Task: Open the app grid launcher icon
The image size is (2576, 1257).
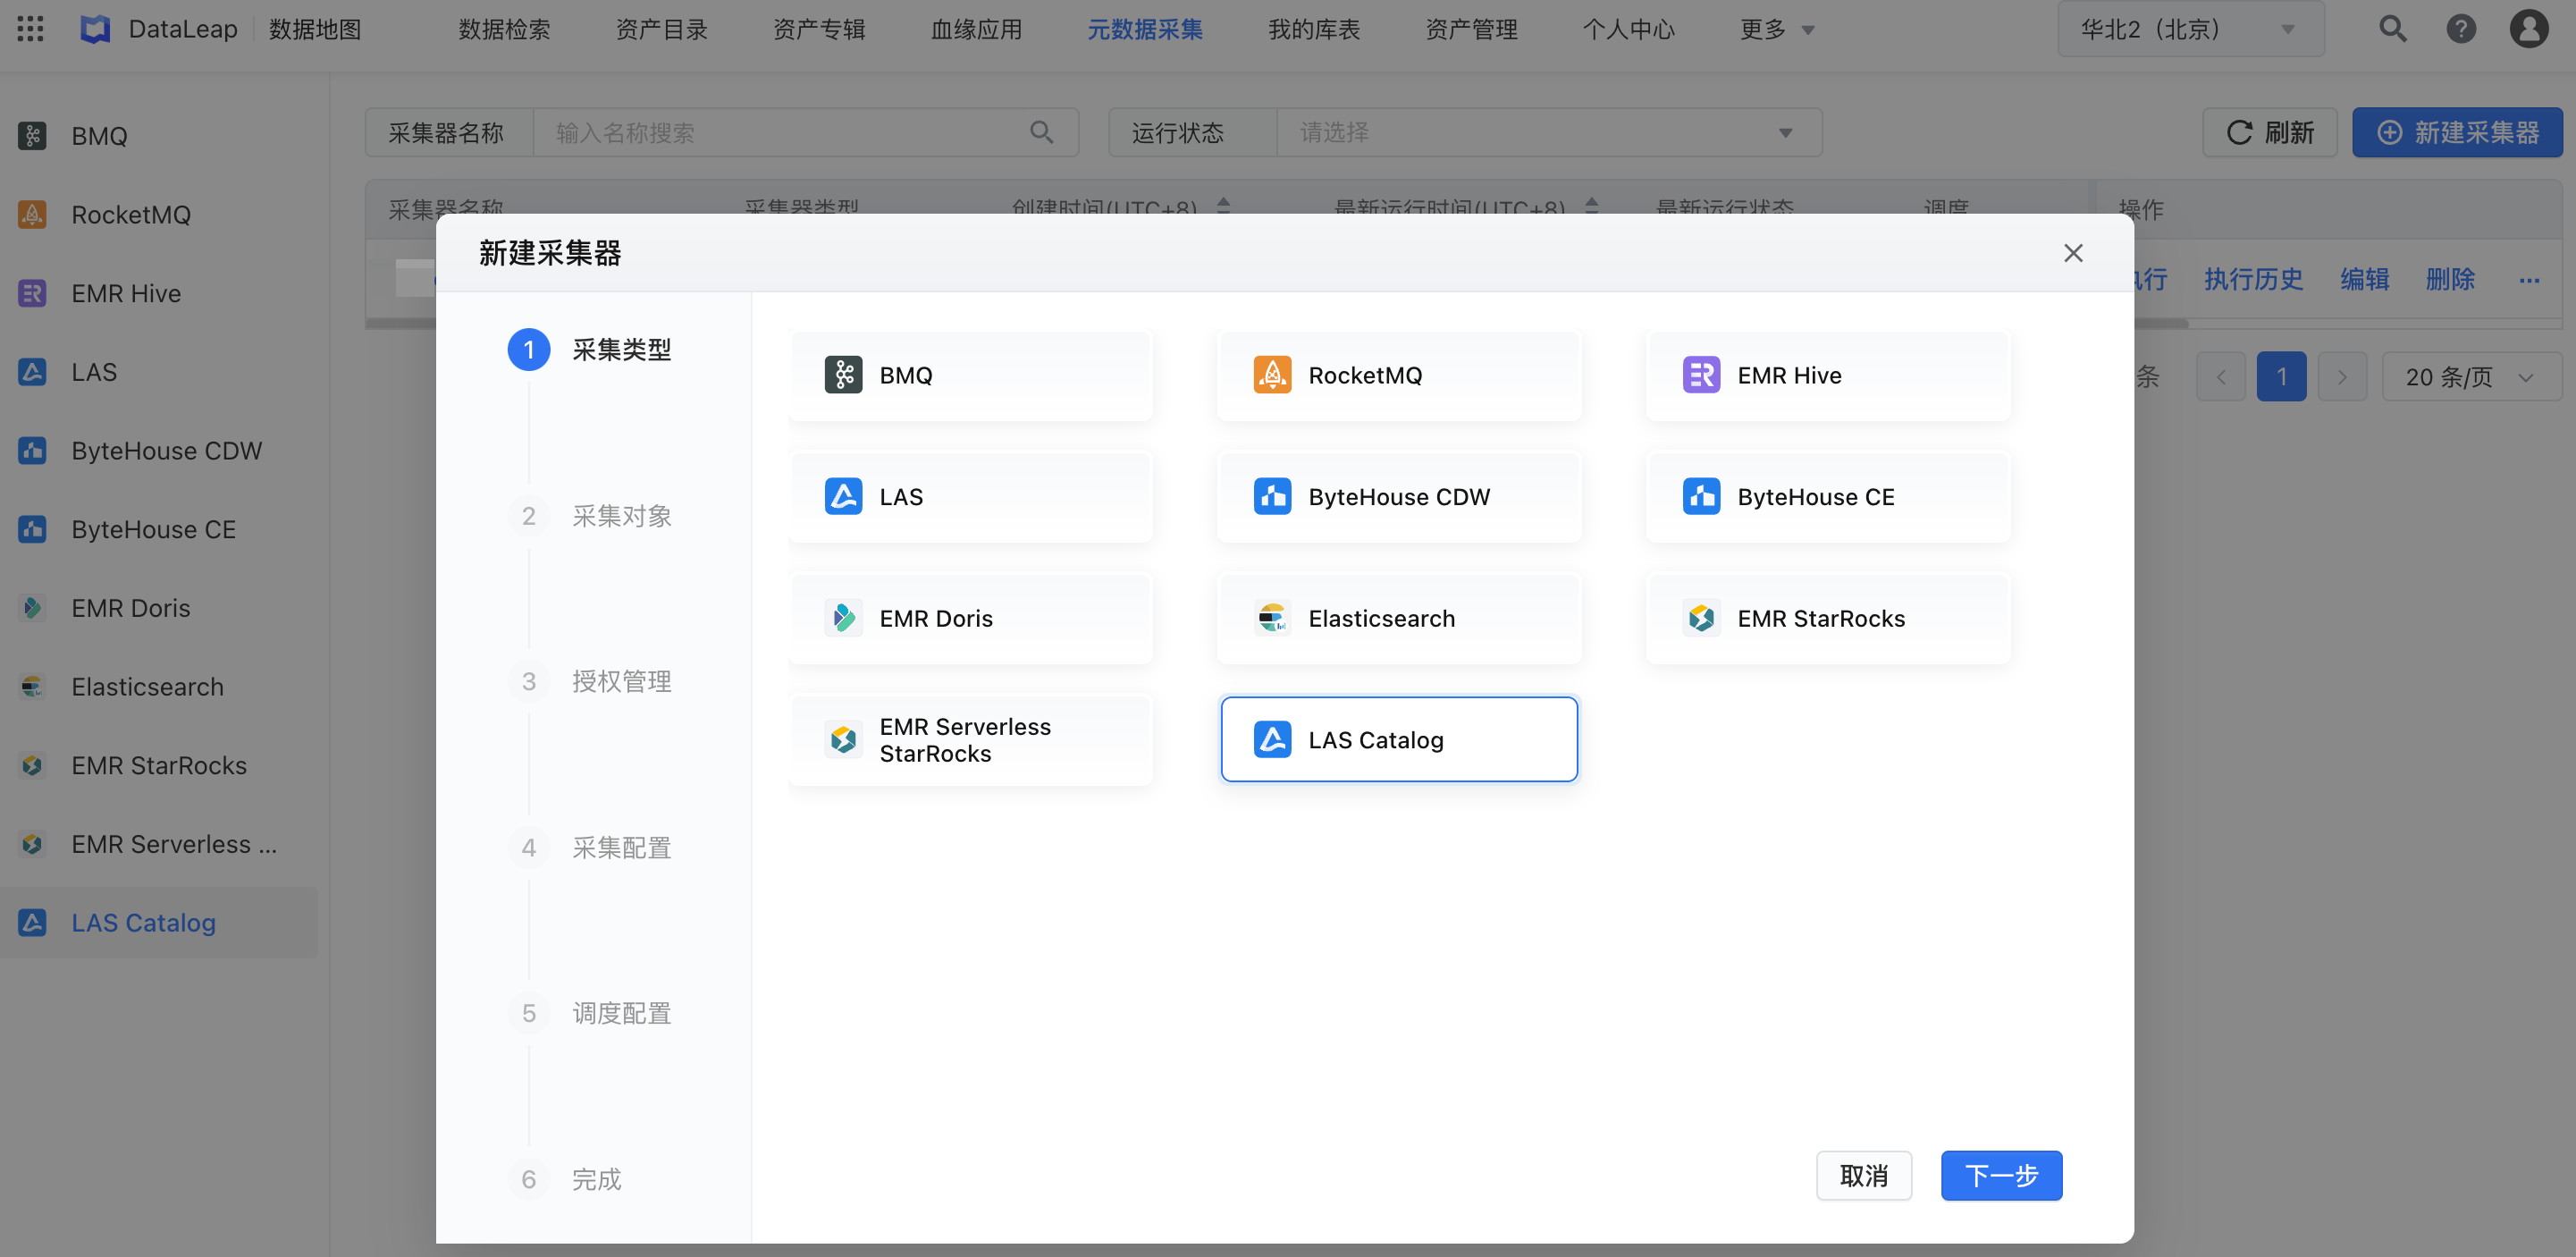Action: (x=31, y=28)
